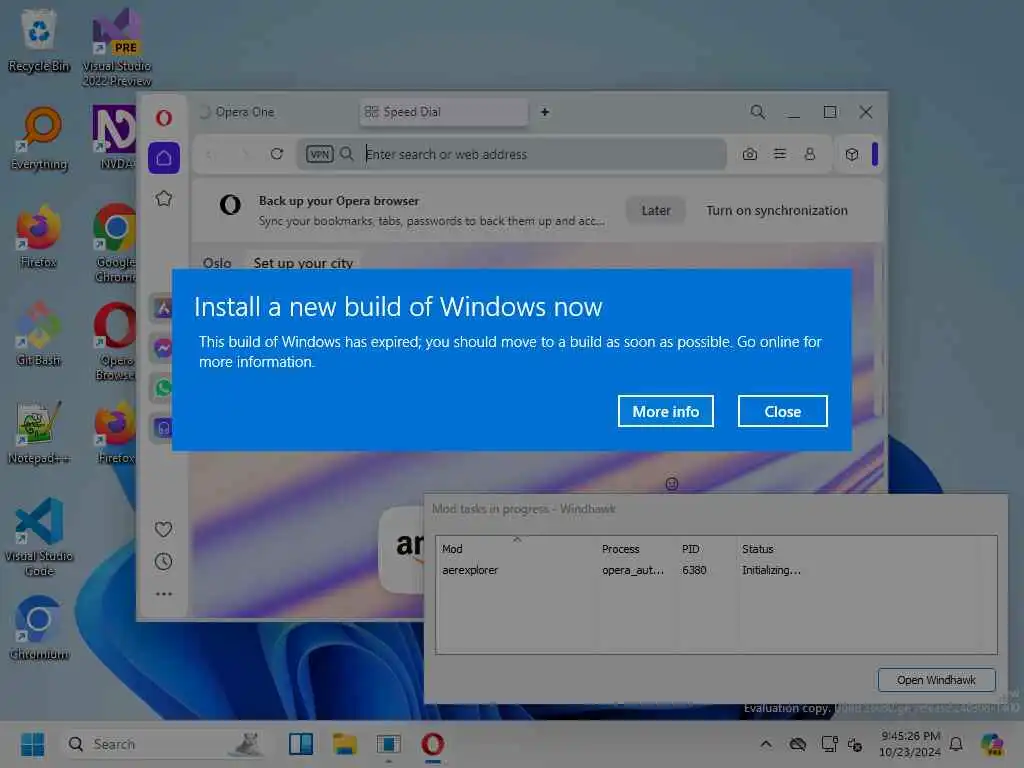The width and height of the screenshot is (1024, 768).
Task: Click Process column header in Windhawk
Action: click(x=637, y=549)
